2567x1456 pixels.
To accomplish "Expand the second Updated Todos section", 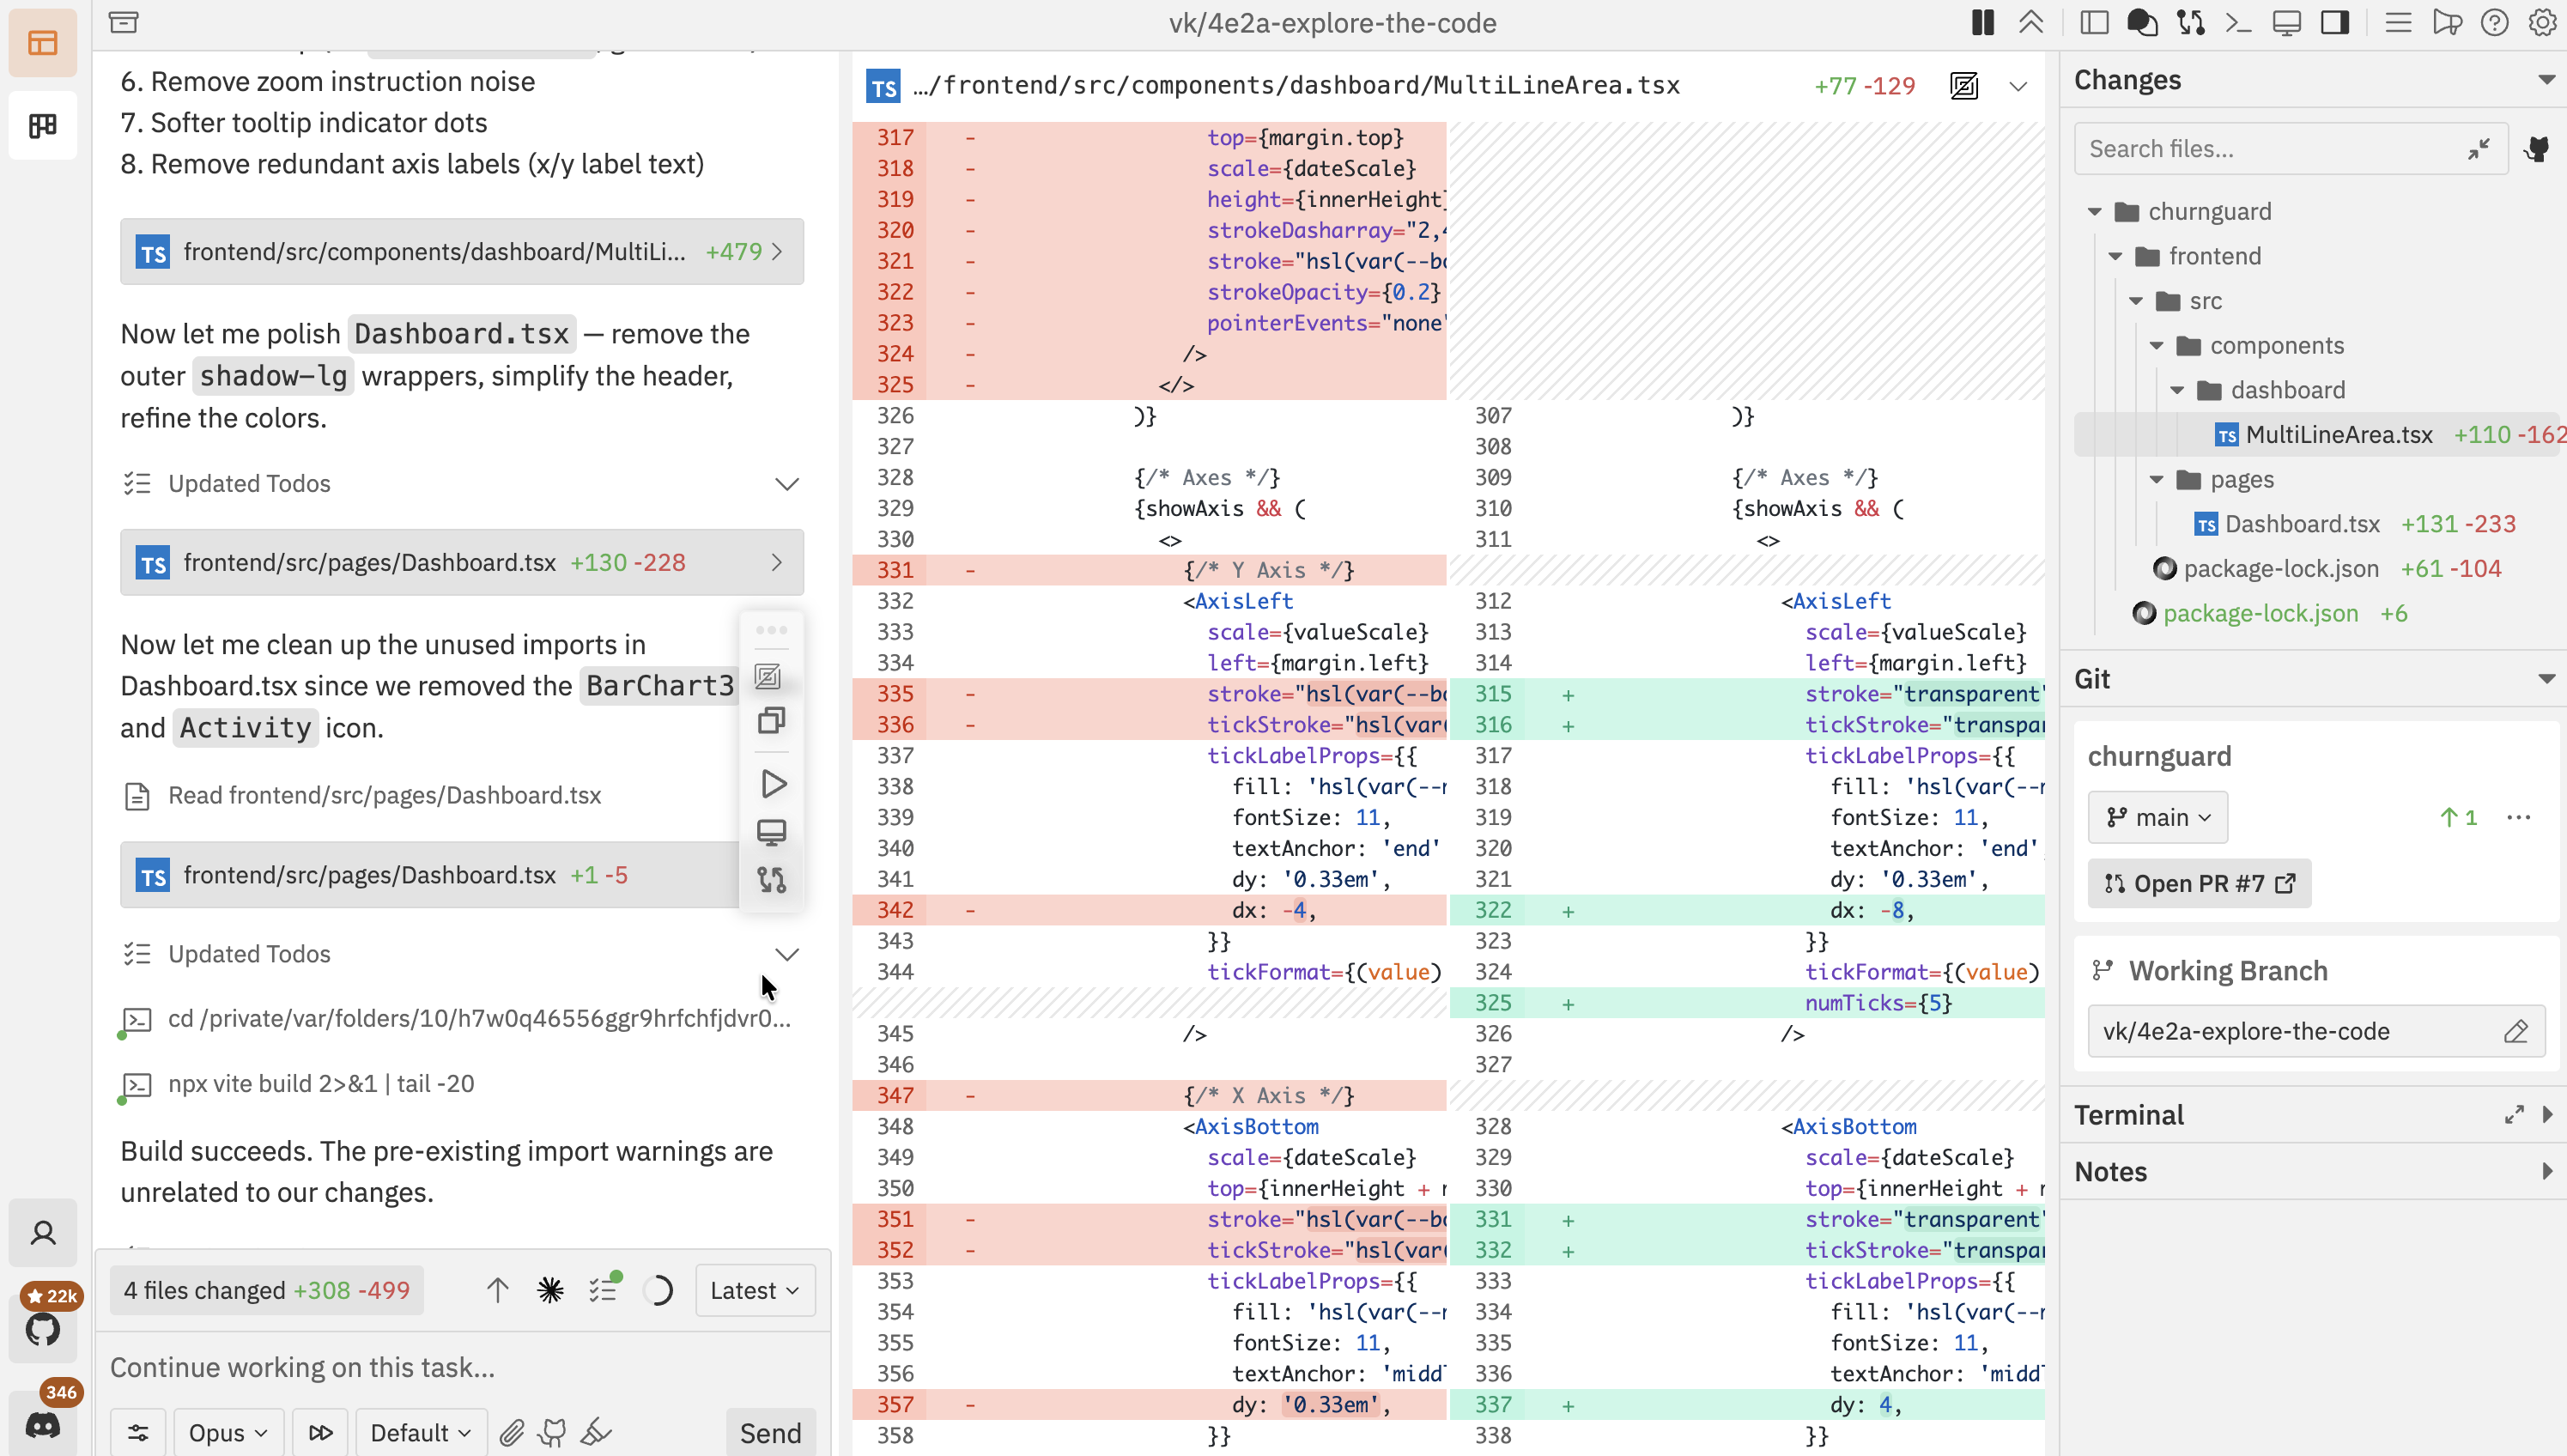I will tap(787, 954).
